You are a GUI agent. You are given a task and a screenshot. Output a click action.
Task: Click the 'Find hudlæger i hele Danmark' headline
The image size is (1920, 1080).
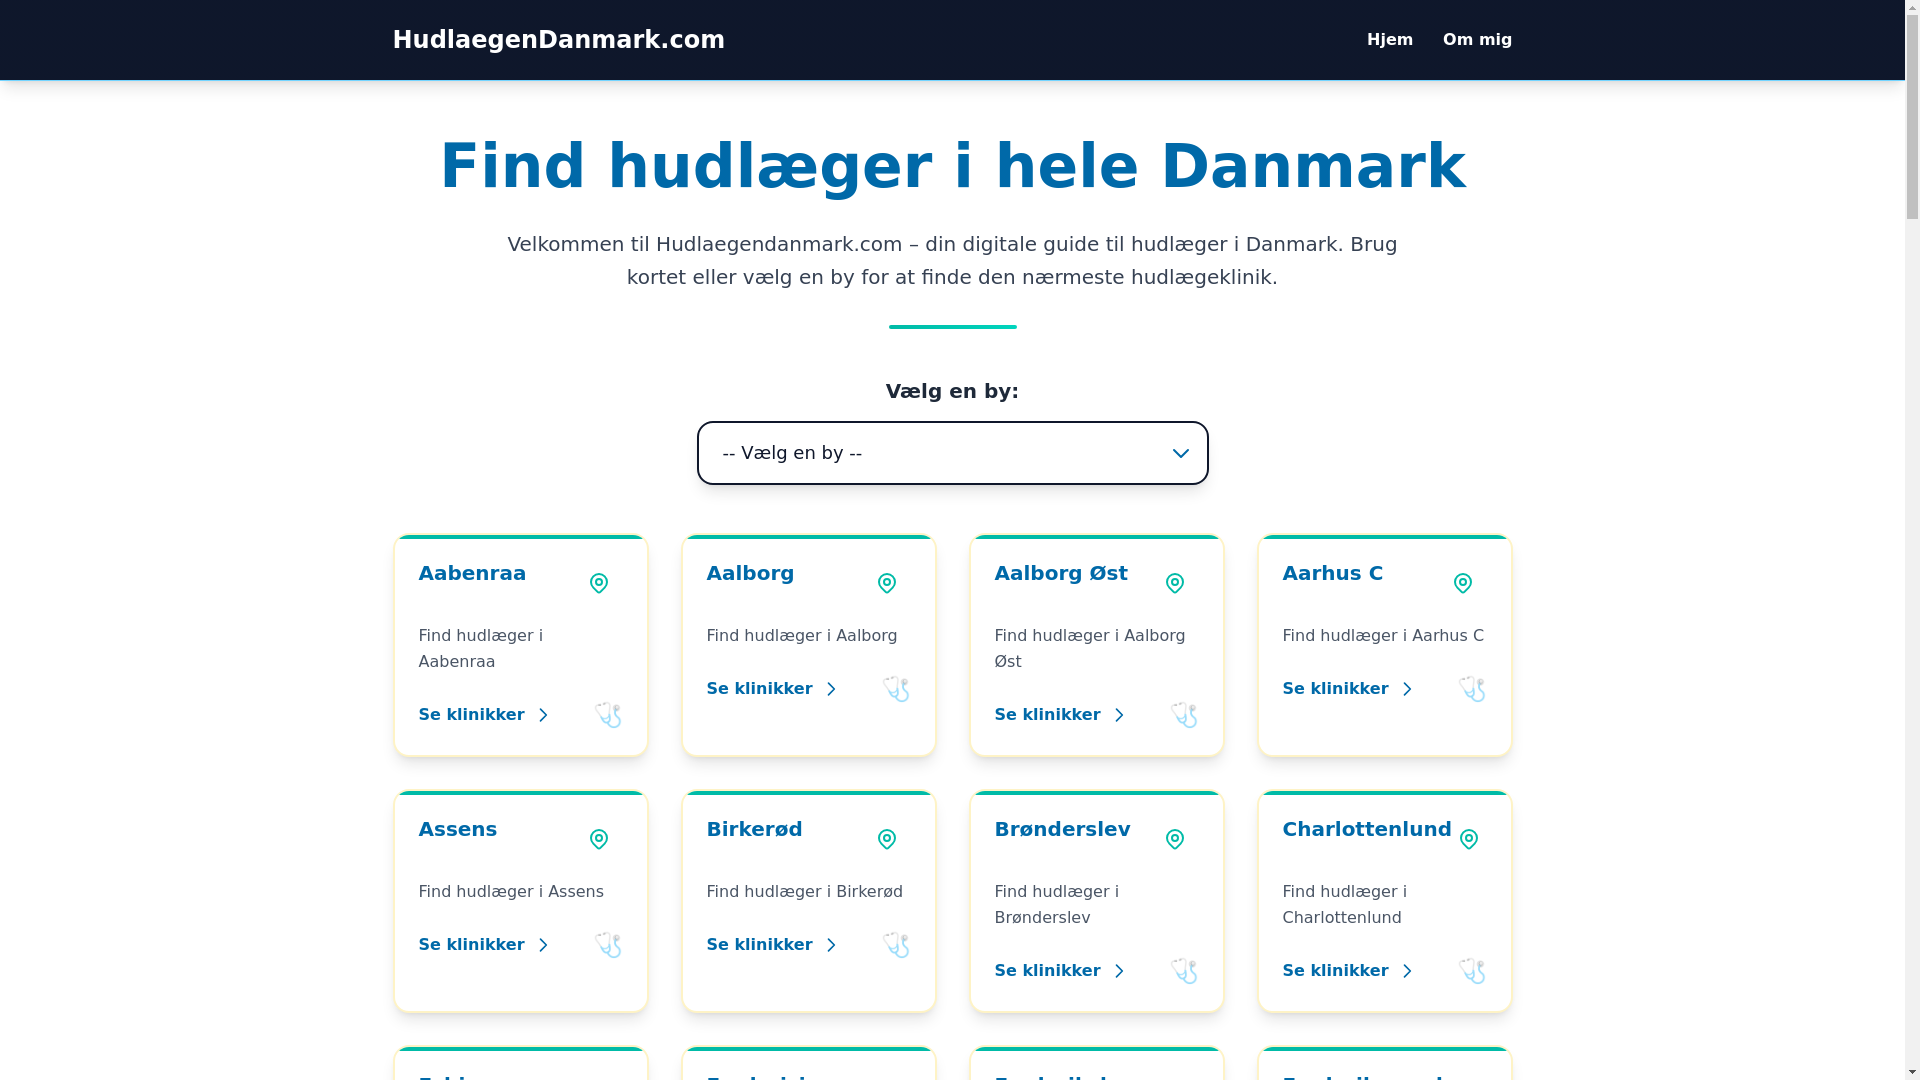pos(952,166)
